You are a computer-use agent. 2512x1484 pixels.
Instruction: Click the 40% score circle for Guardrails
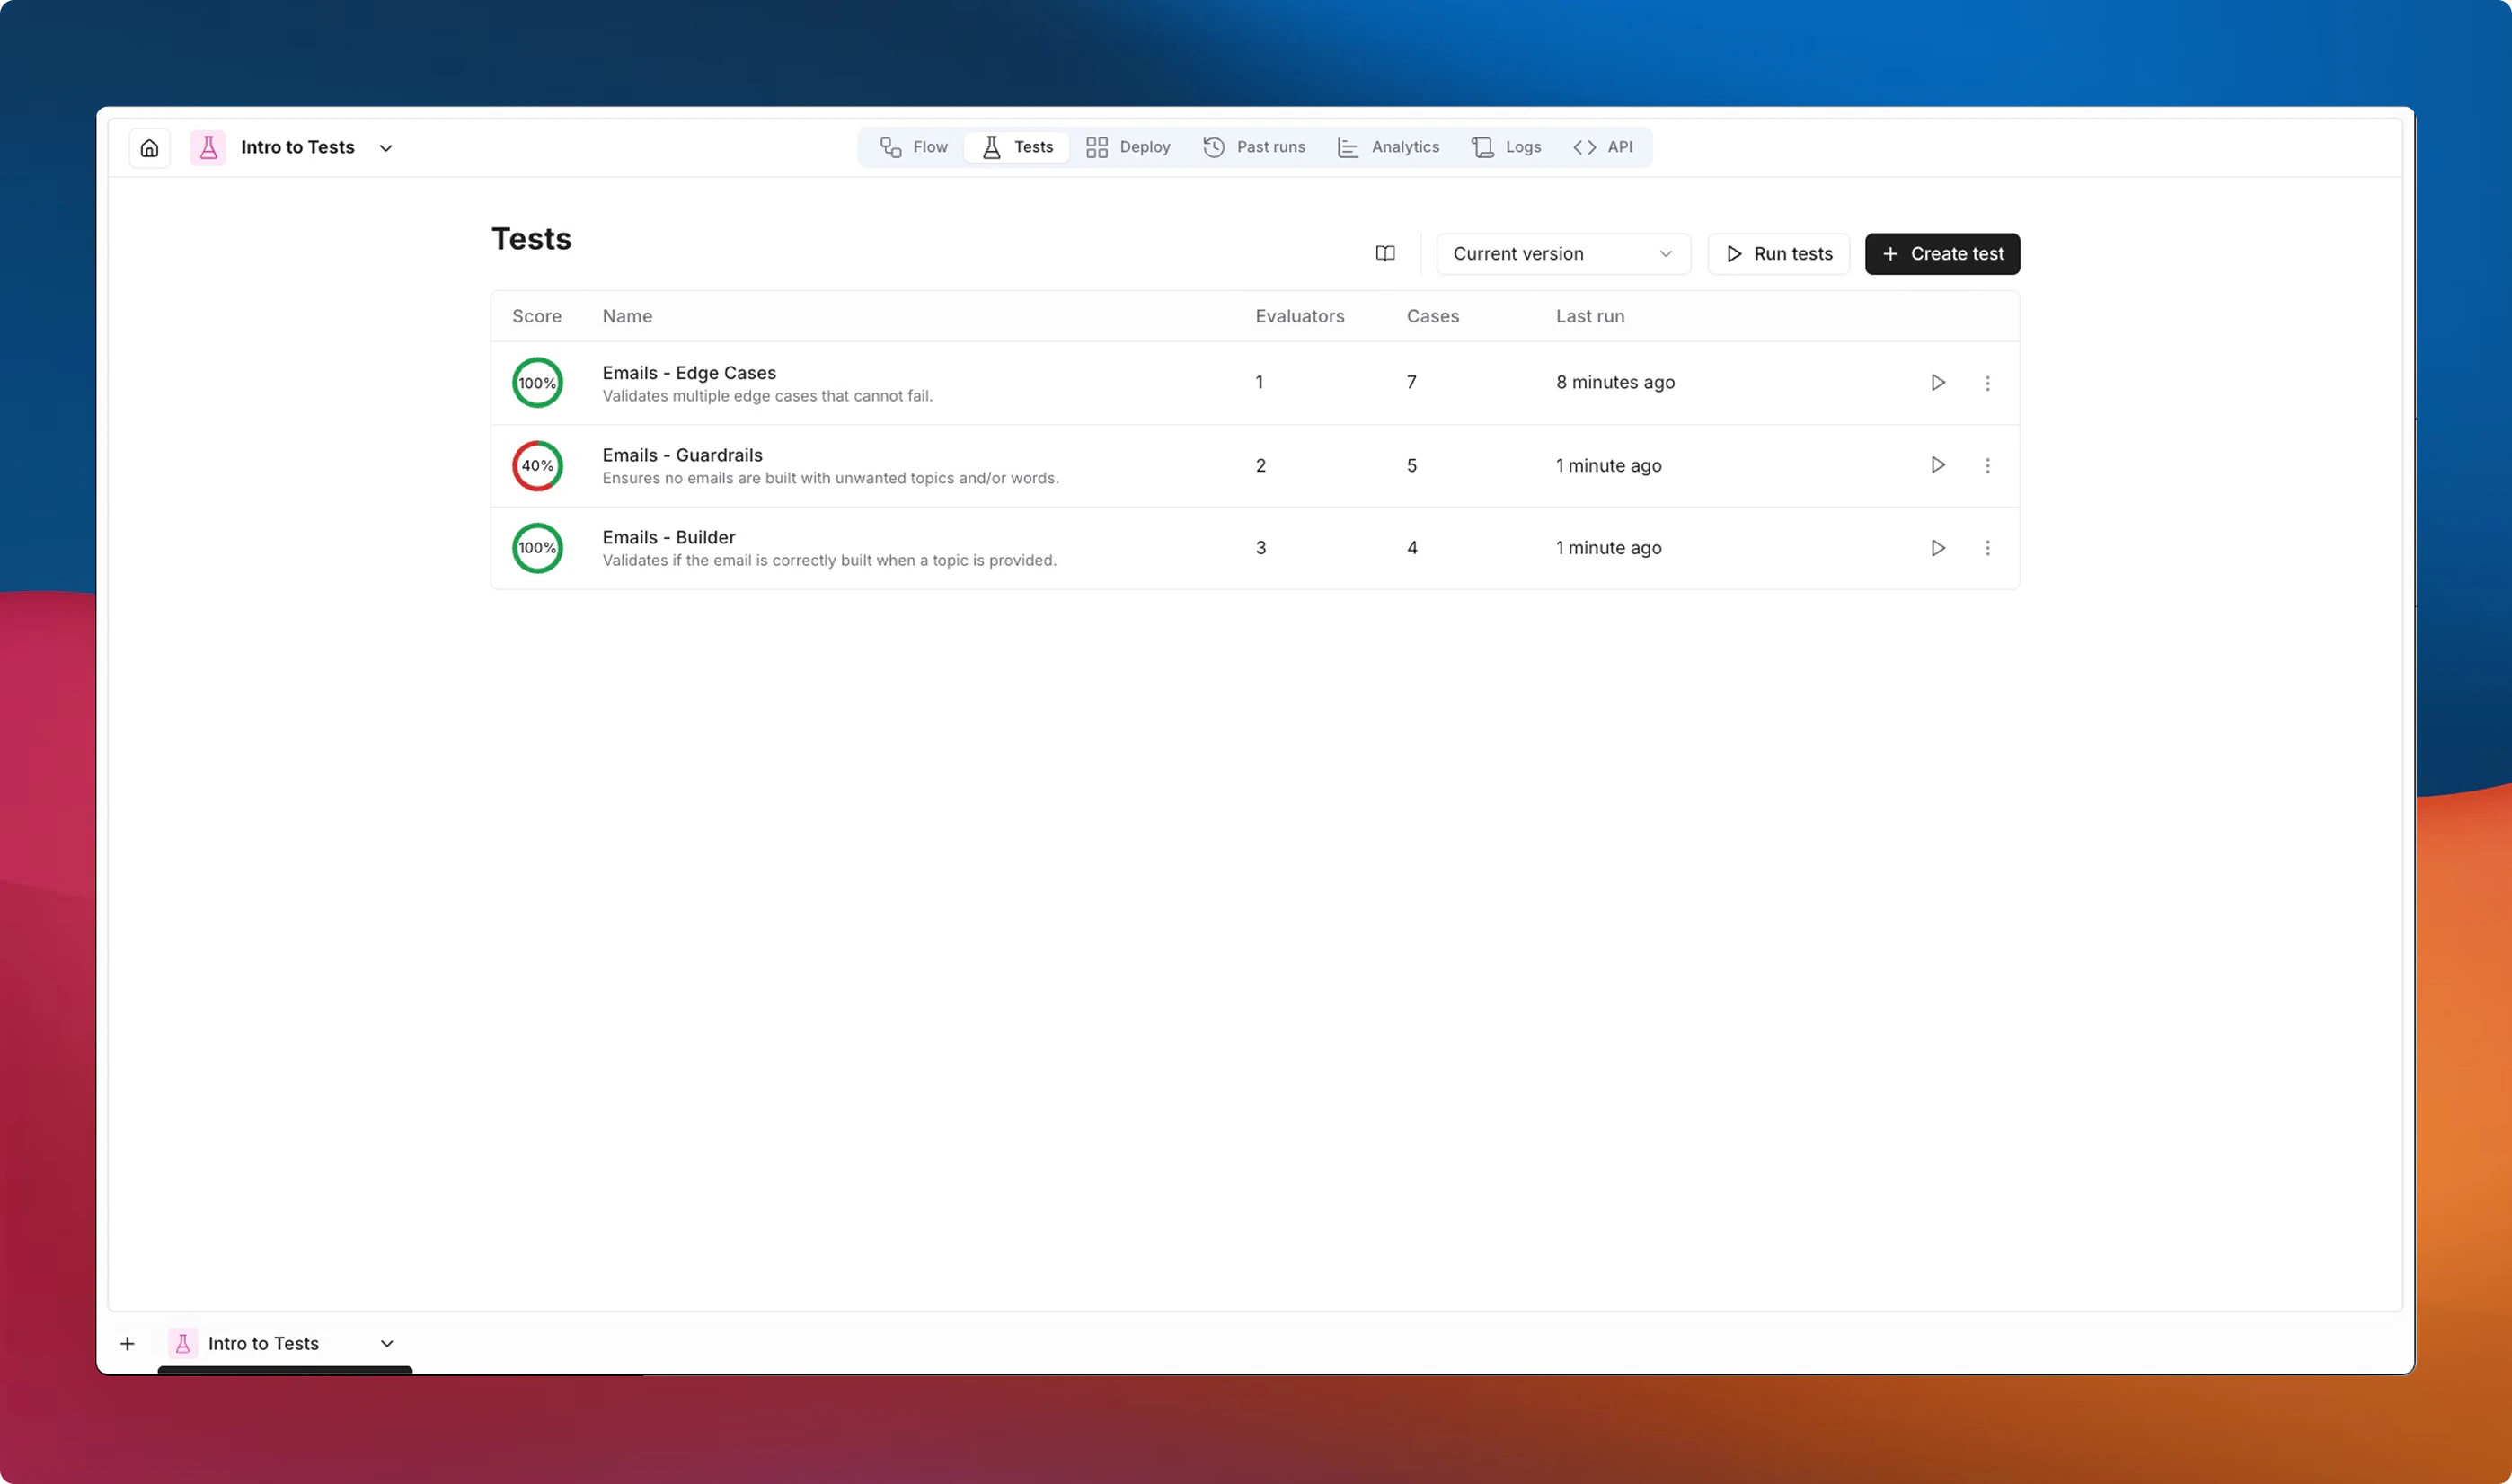pyautogui.click(x=537, y=465)
